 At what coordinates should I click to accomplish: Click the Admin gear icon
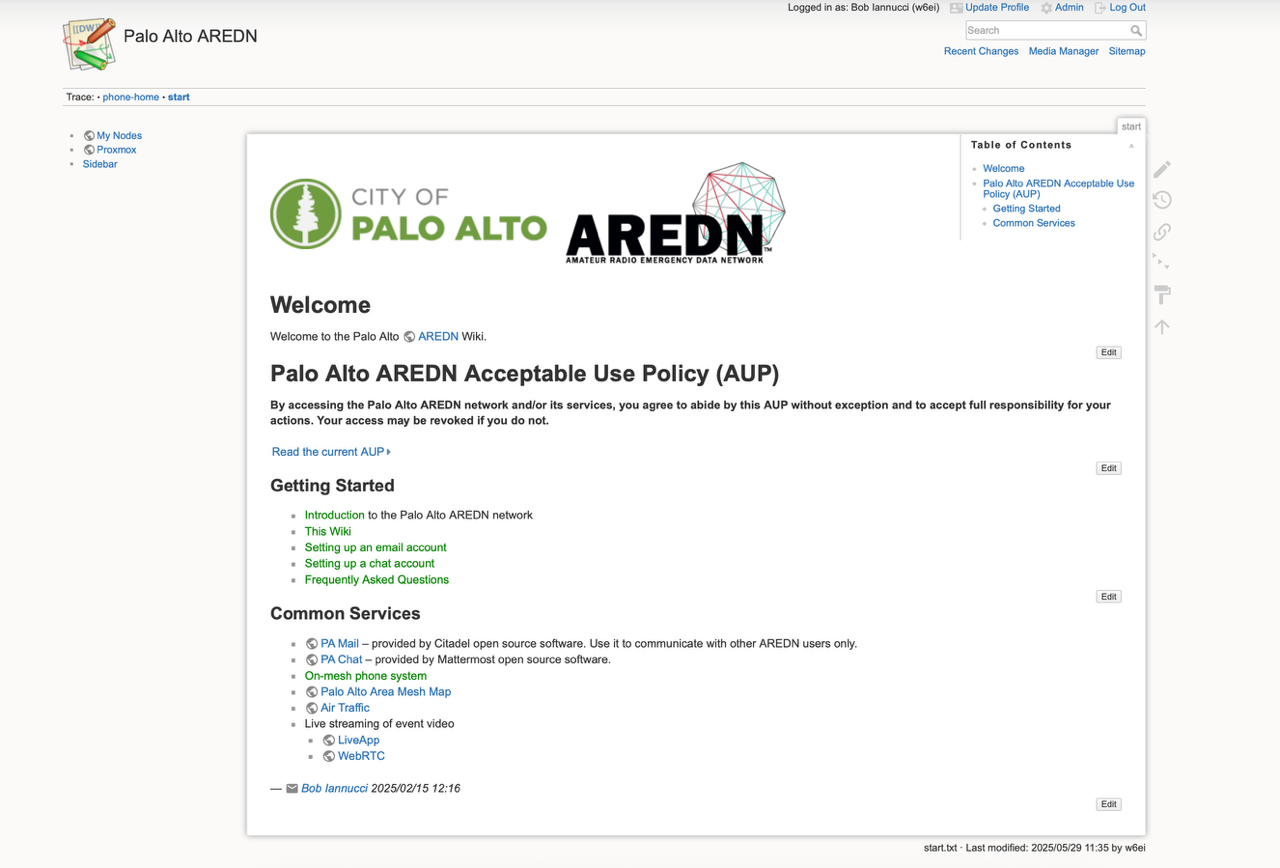(x=1046, y=8)
